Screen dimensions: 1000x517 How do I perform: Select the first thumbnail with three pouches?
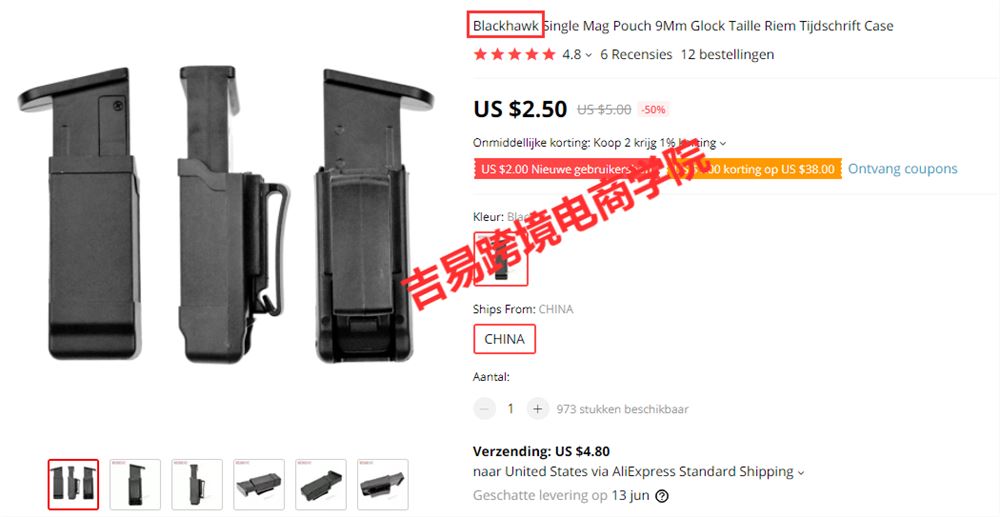(x=73, y=484)
